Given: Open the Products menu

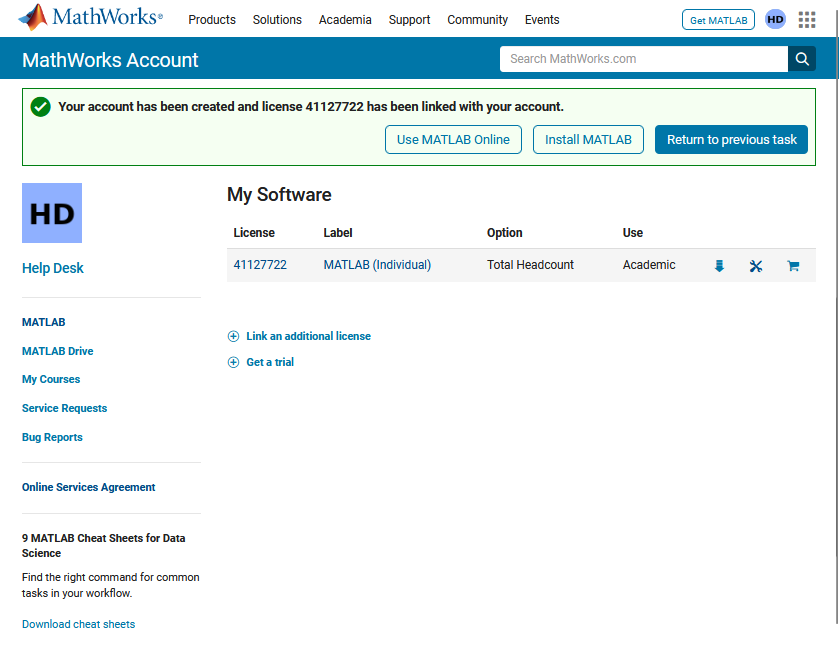Looking at the screenshot, I should 212,20.
